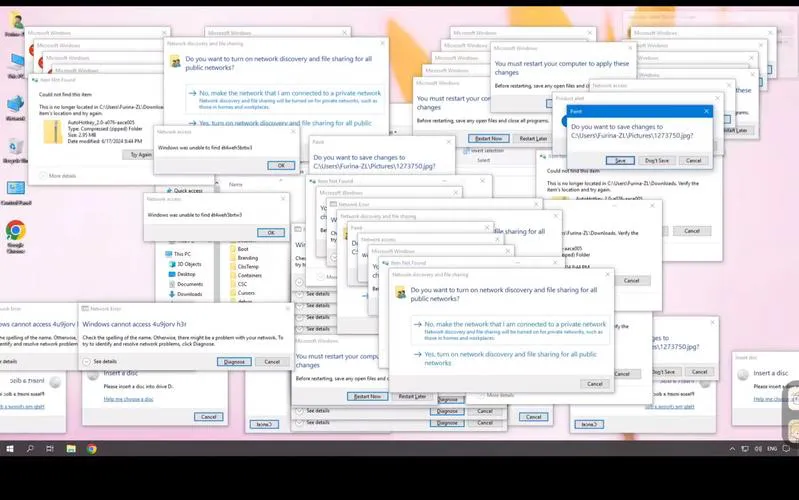
Task: Click the icon in front network discovery dialog
Action: pyautogui.click(x=401, y=293)
